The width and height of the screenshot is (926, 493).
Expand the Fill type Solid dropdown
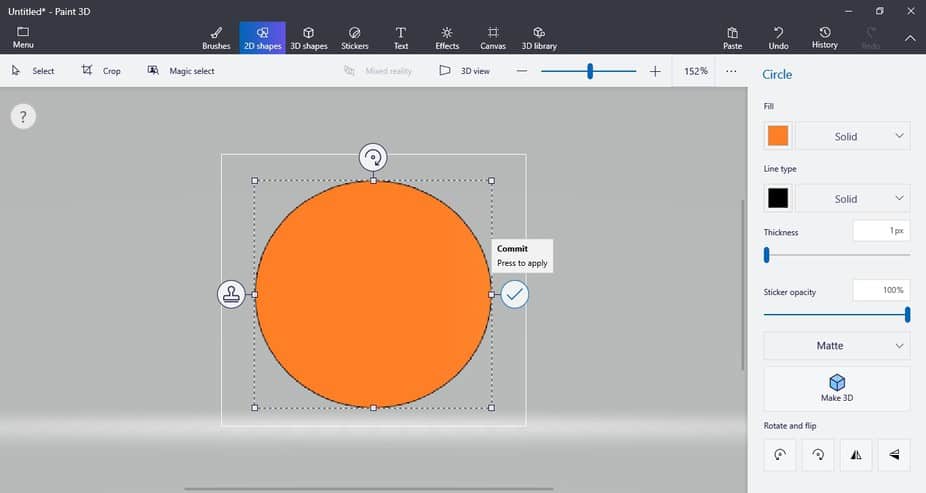852,136
